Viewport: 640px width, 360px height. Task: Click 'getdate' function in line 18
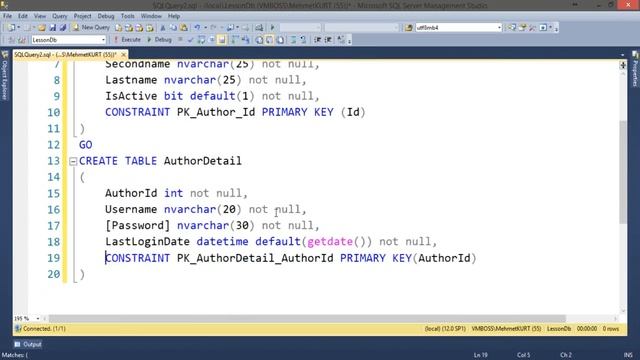click(x=330, y=242)
